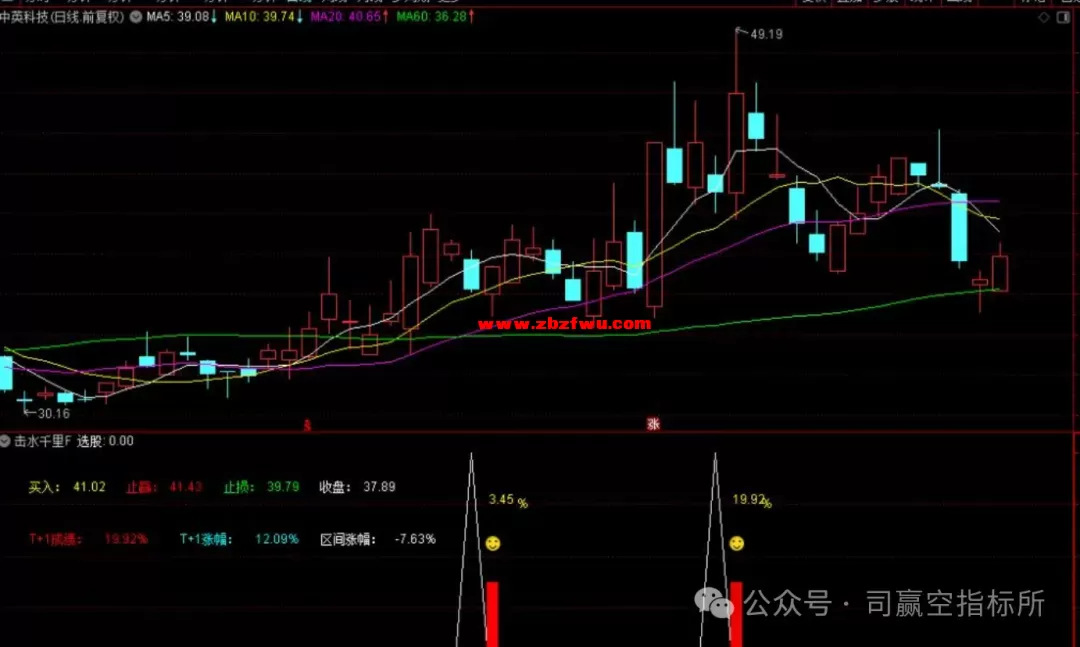Open the round dropdown beside 击水千里F
1080x647 pixels.
[x=6, y=441]
